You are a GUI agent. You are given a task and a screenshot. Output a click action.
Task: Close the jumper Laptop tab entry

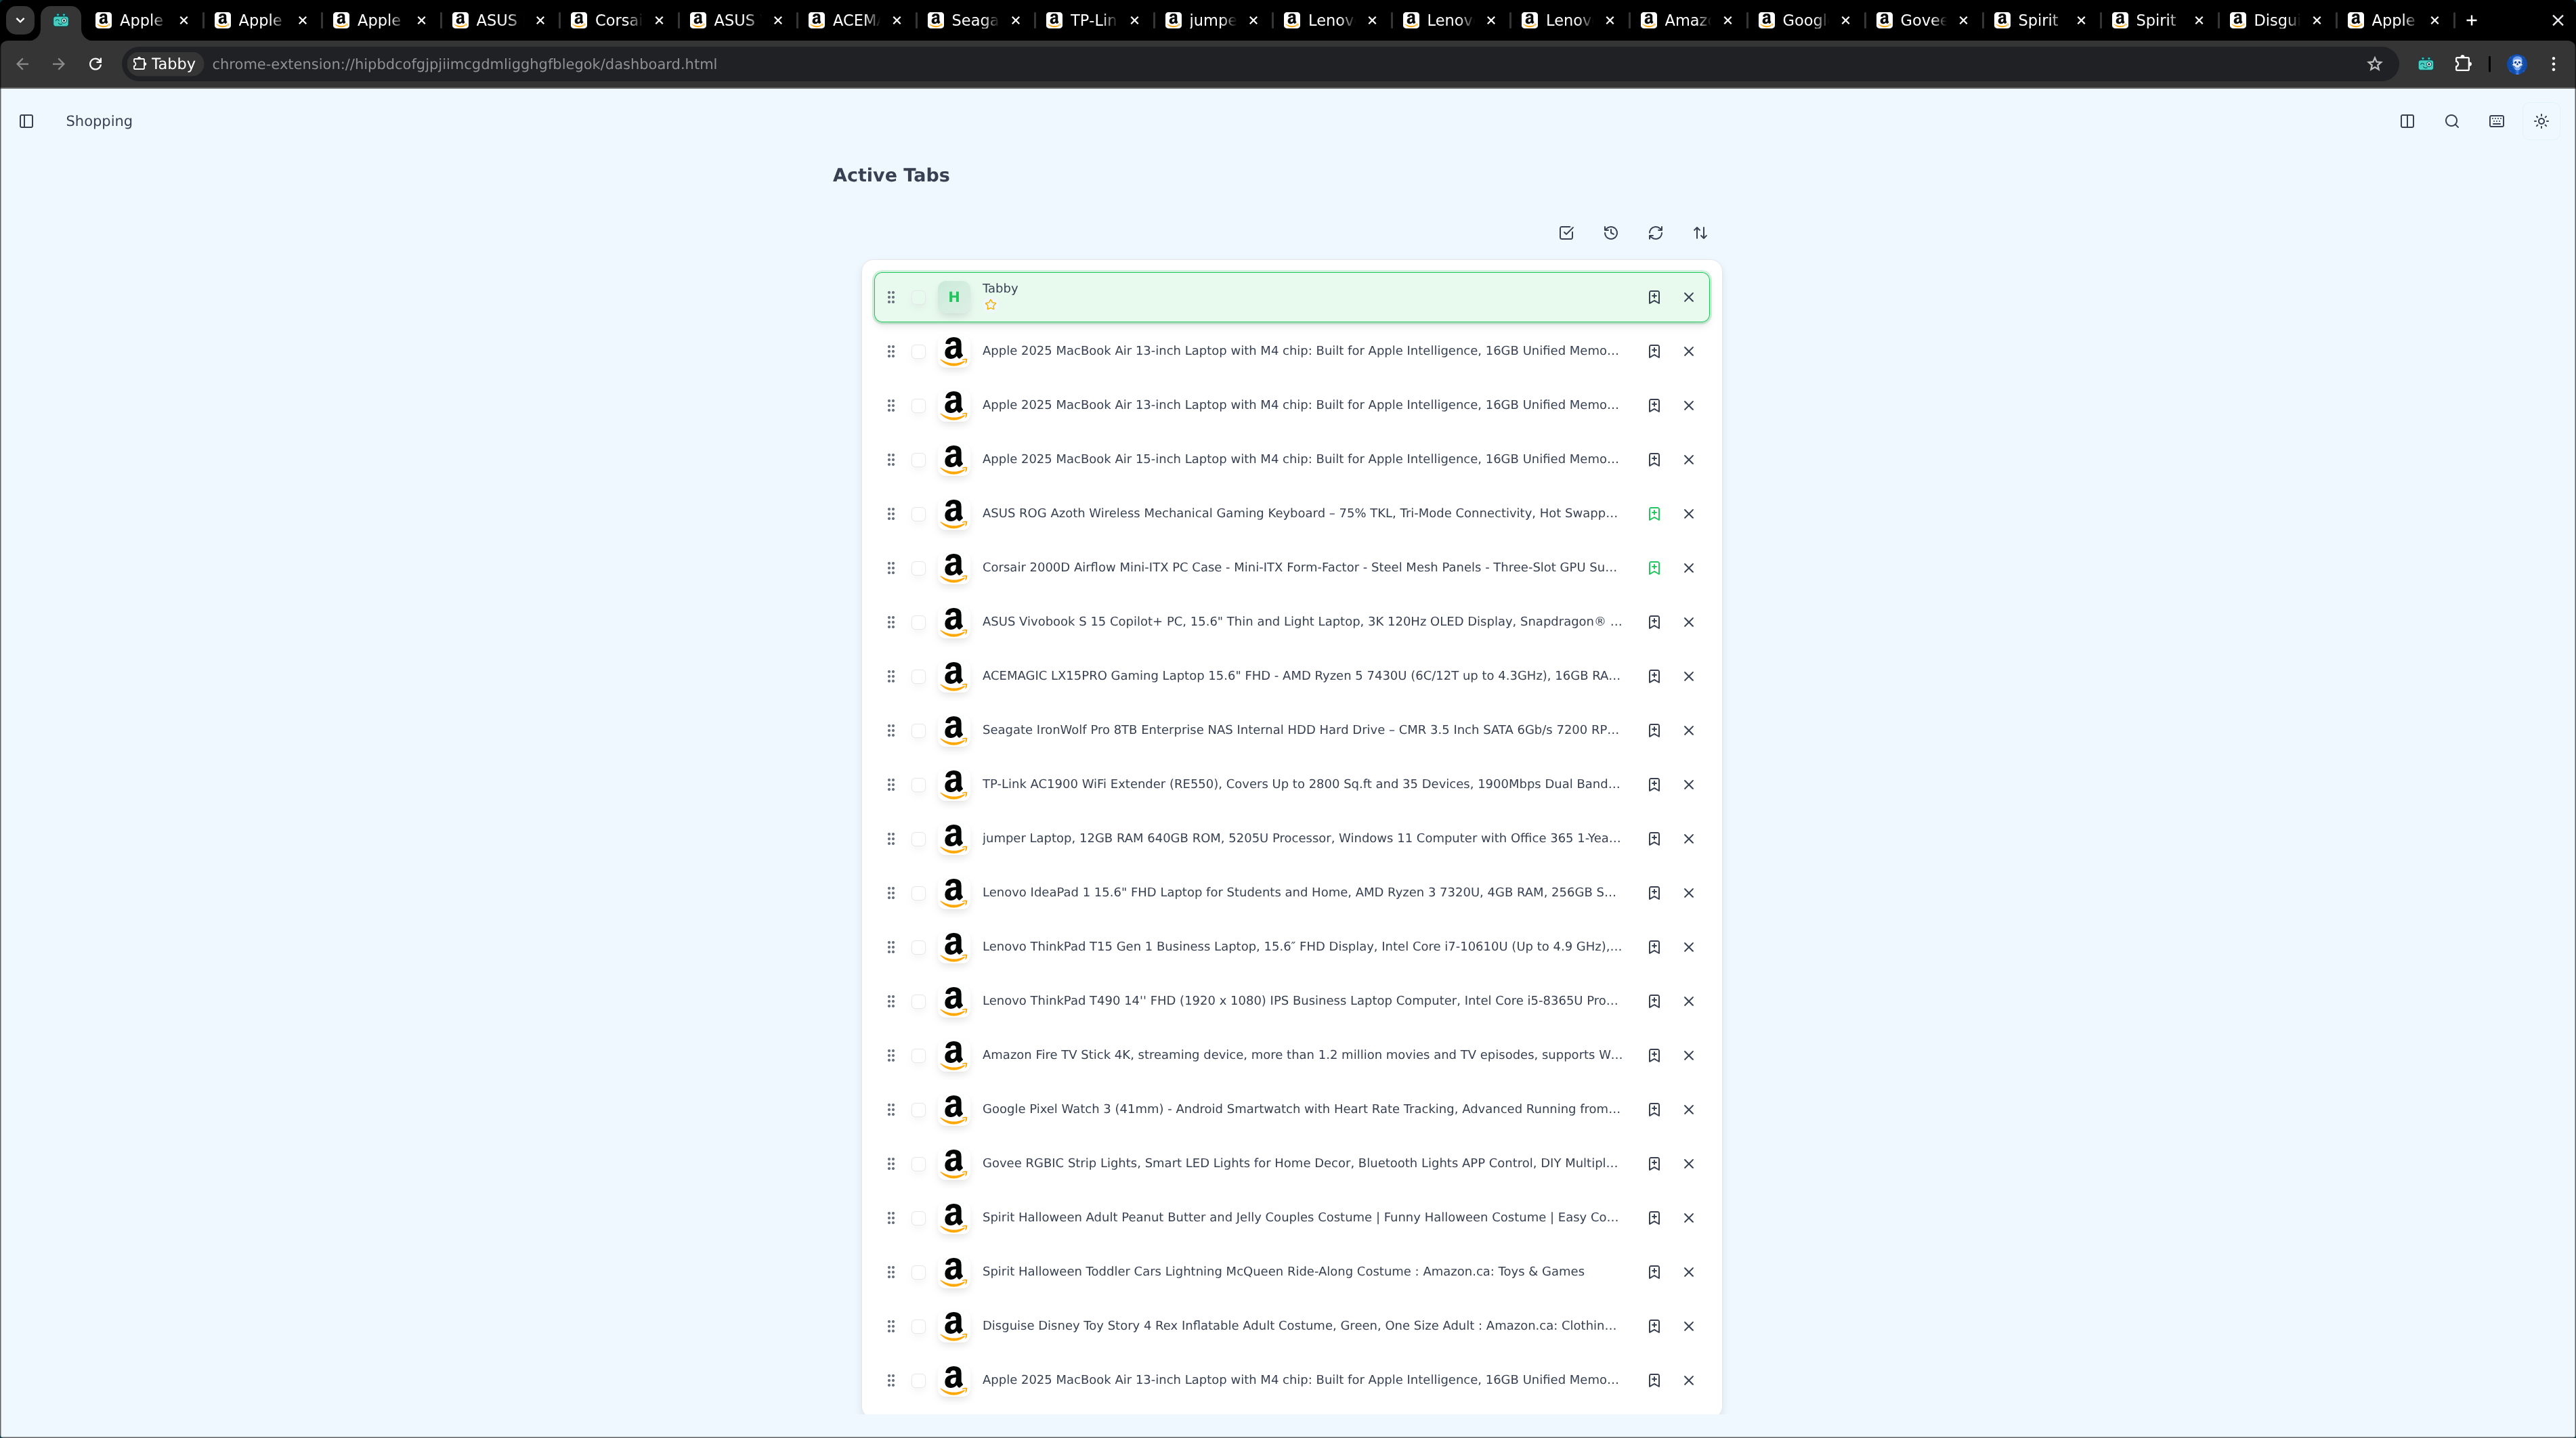pos(1689,839)
